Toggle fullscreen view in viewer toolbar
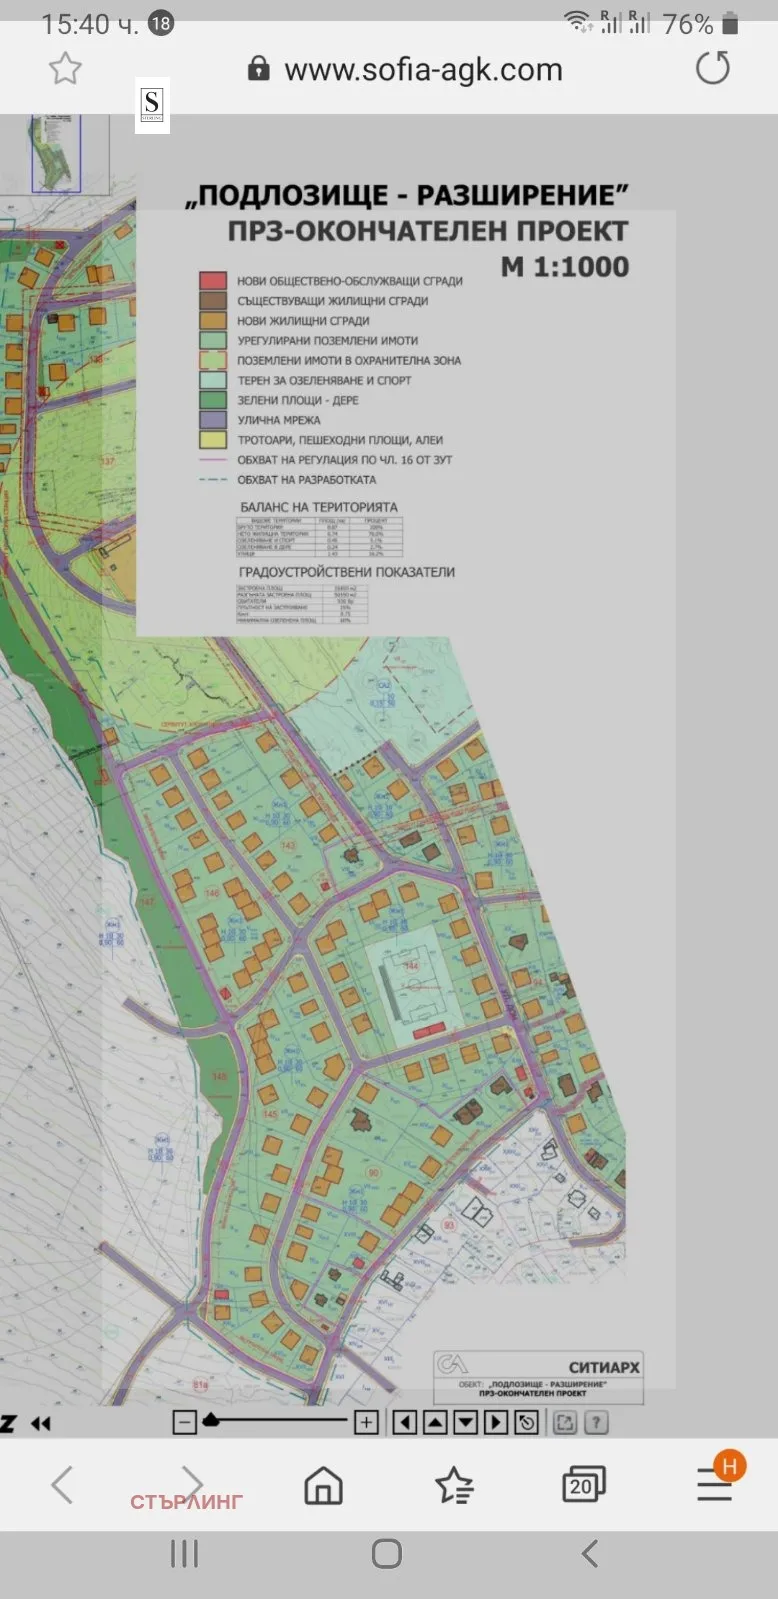The image size is (778, 1599). coord(565,1422)
